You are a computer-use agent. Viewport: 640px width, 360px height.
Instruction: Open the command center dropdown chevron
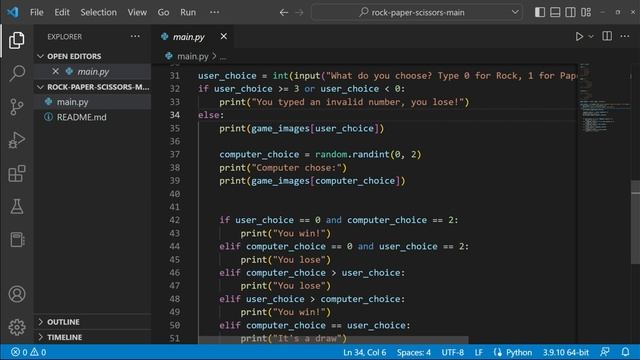pos(515,12)
